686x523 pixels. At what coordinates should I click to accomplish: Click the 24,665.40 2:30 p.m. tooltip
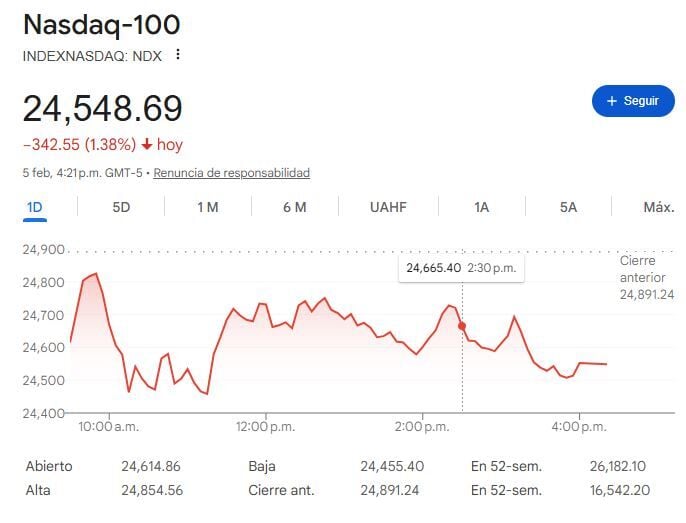(461, 268)
